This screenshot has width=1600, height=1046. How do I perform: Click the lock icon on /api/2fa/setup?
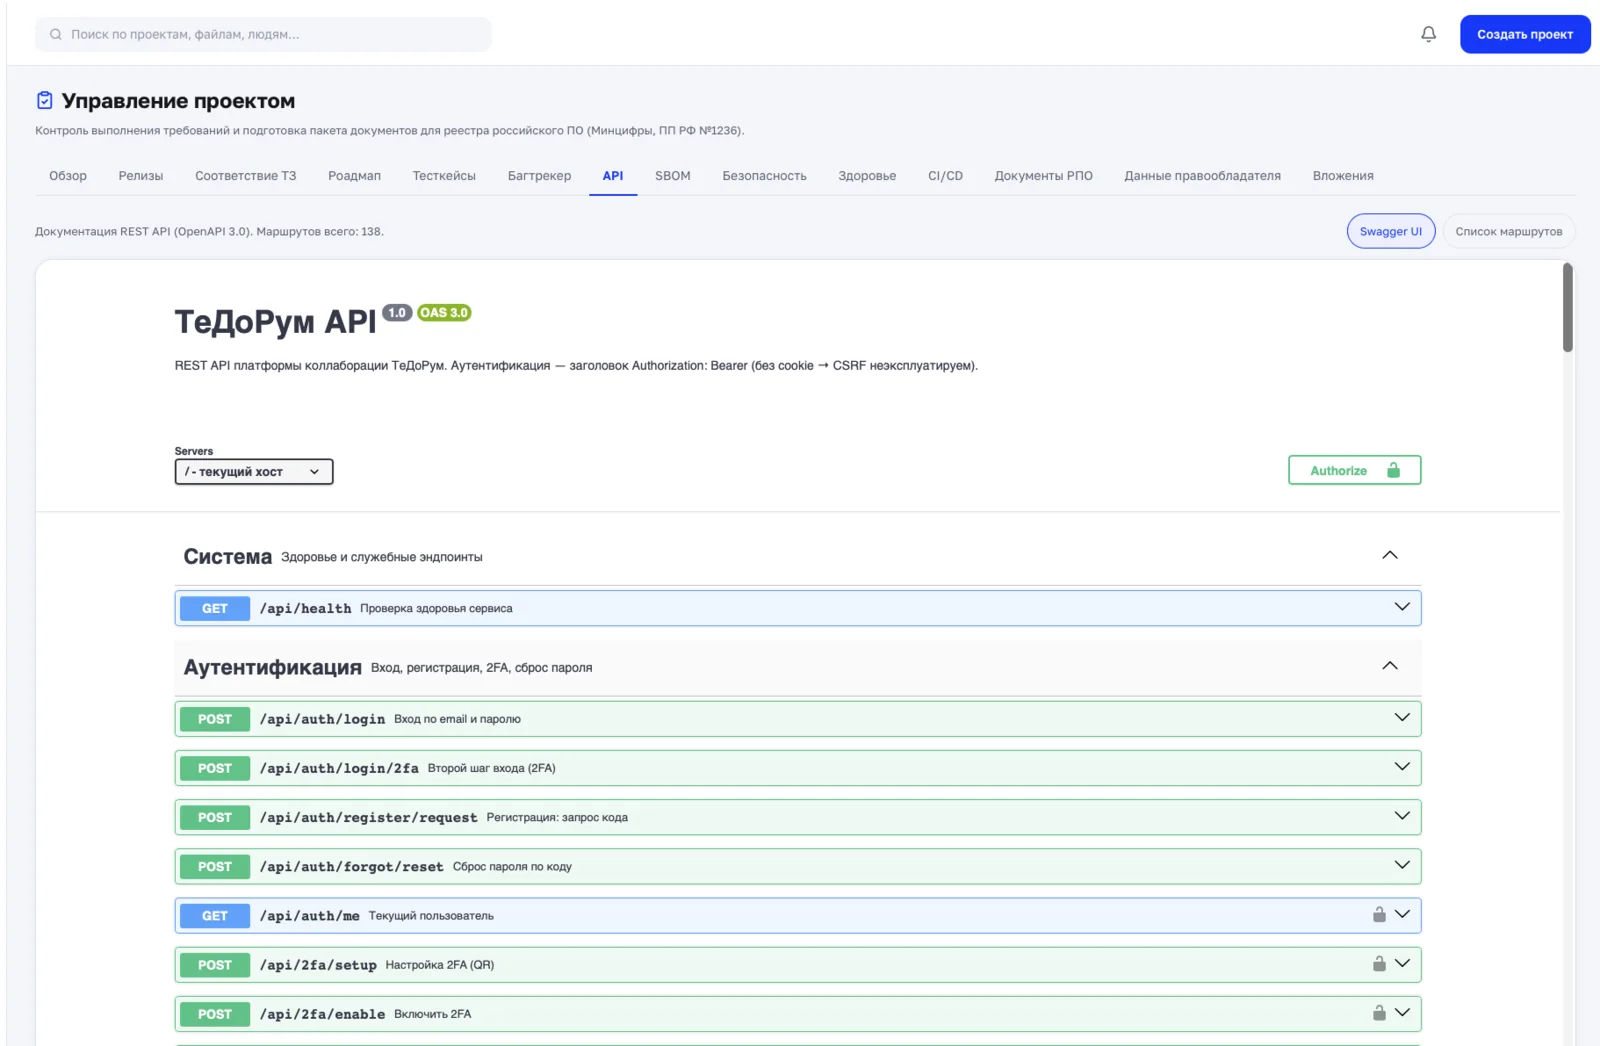[x=1379, y=964]
